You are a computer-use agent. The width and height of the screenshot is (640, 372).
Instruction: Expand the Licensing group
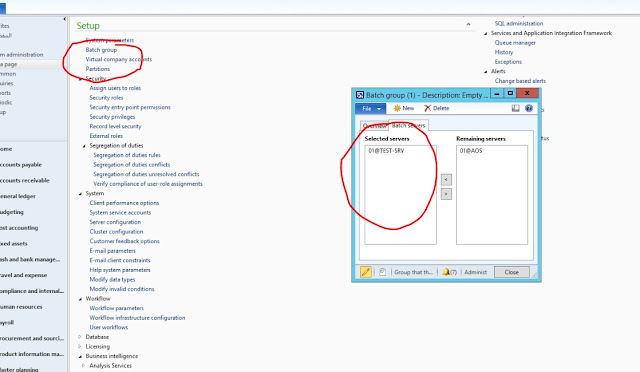(x=80, y=346)
